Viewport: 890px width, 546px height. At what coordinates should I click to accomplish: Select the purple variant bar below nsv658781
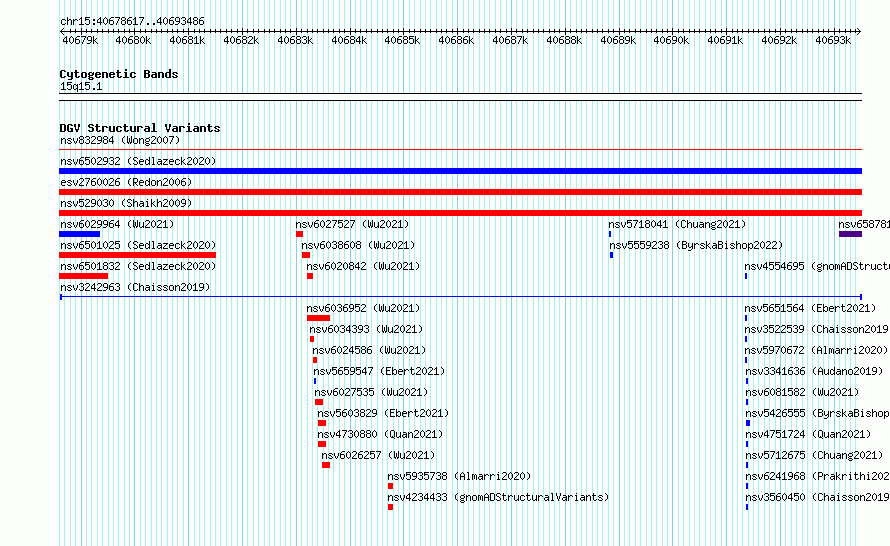[850, 234]
